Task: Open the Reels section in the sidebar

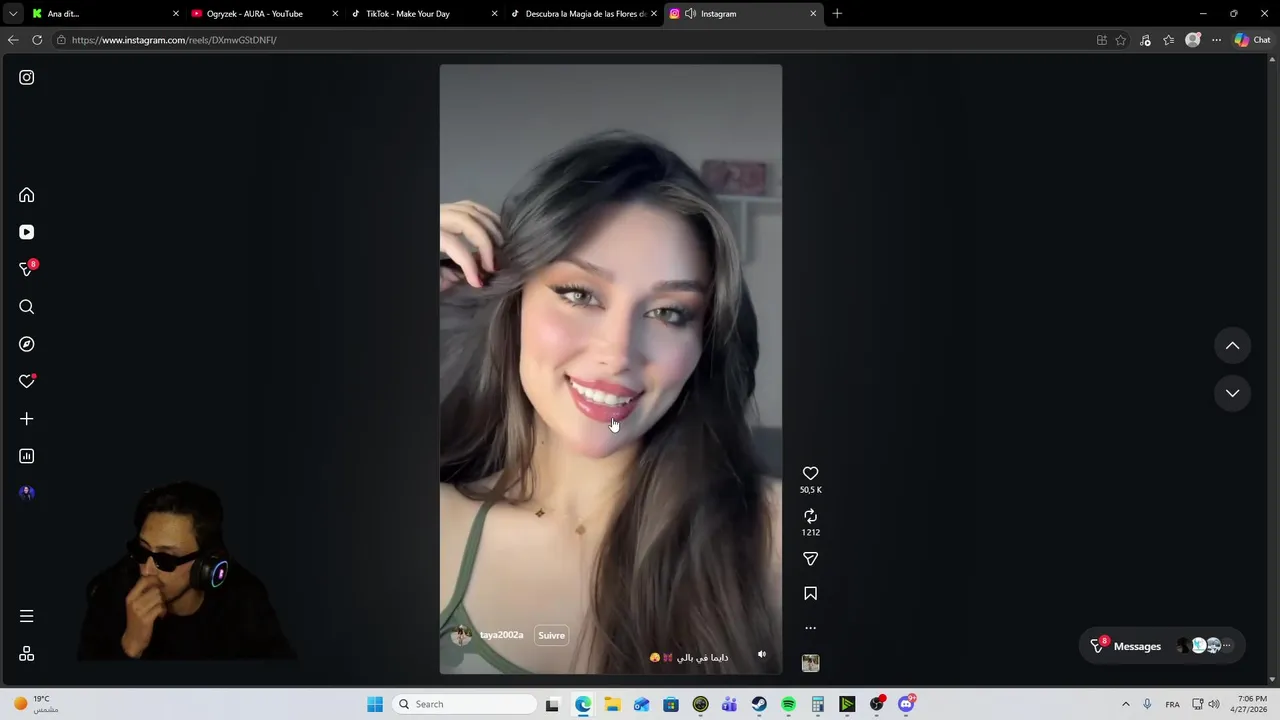Action: [x=27, y=232]
